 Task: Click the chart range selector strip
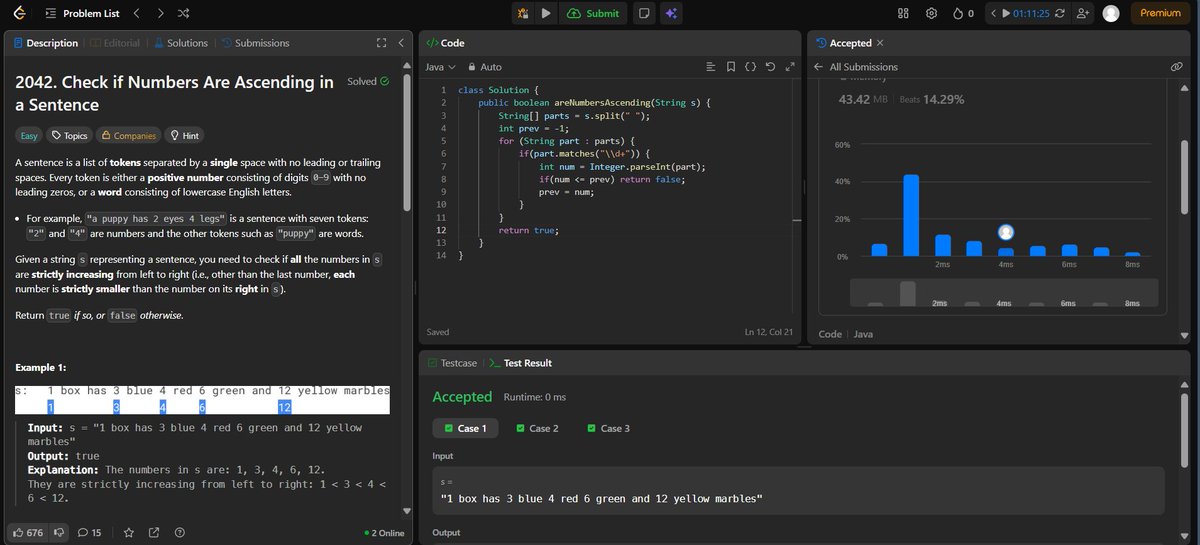pos(1004,293)
